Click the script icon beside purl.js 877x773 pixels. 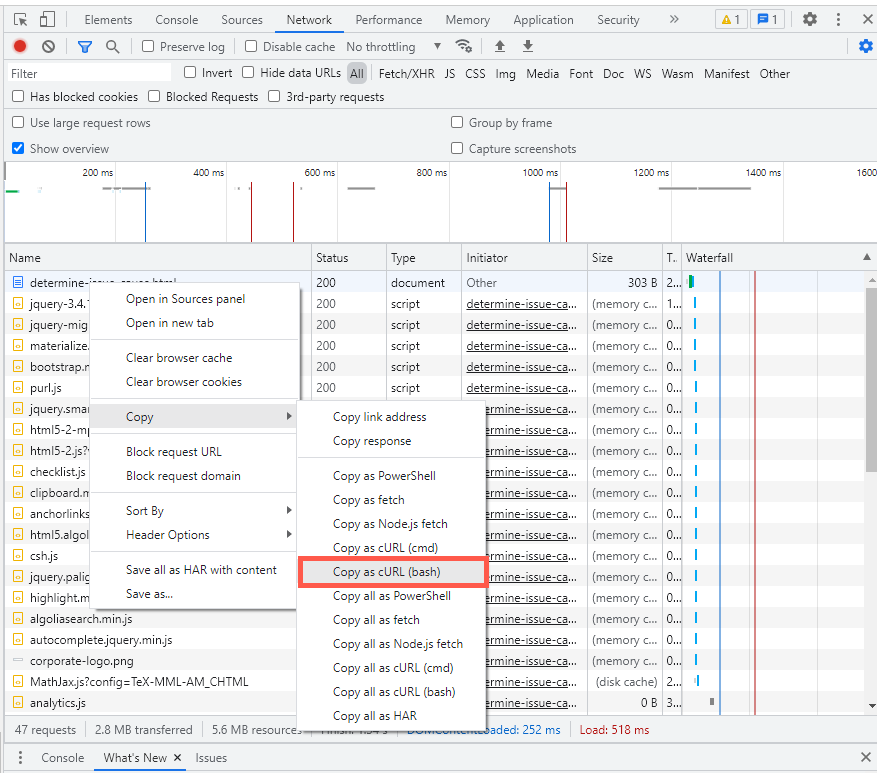18,388
